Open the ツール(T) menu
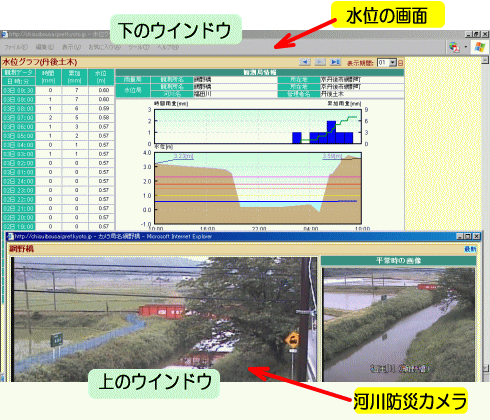The width and height of the screenshot is (490, 420). 139,47
